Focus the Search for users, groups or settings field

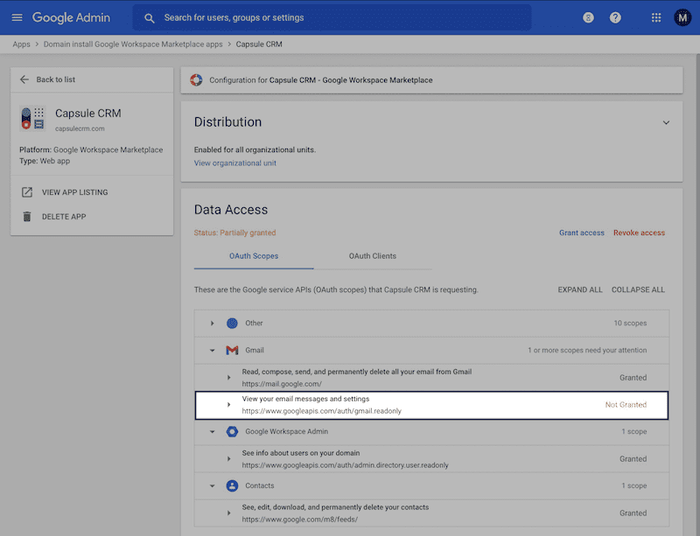(x=332, y=17)
